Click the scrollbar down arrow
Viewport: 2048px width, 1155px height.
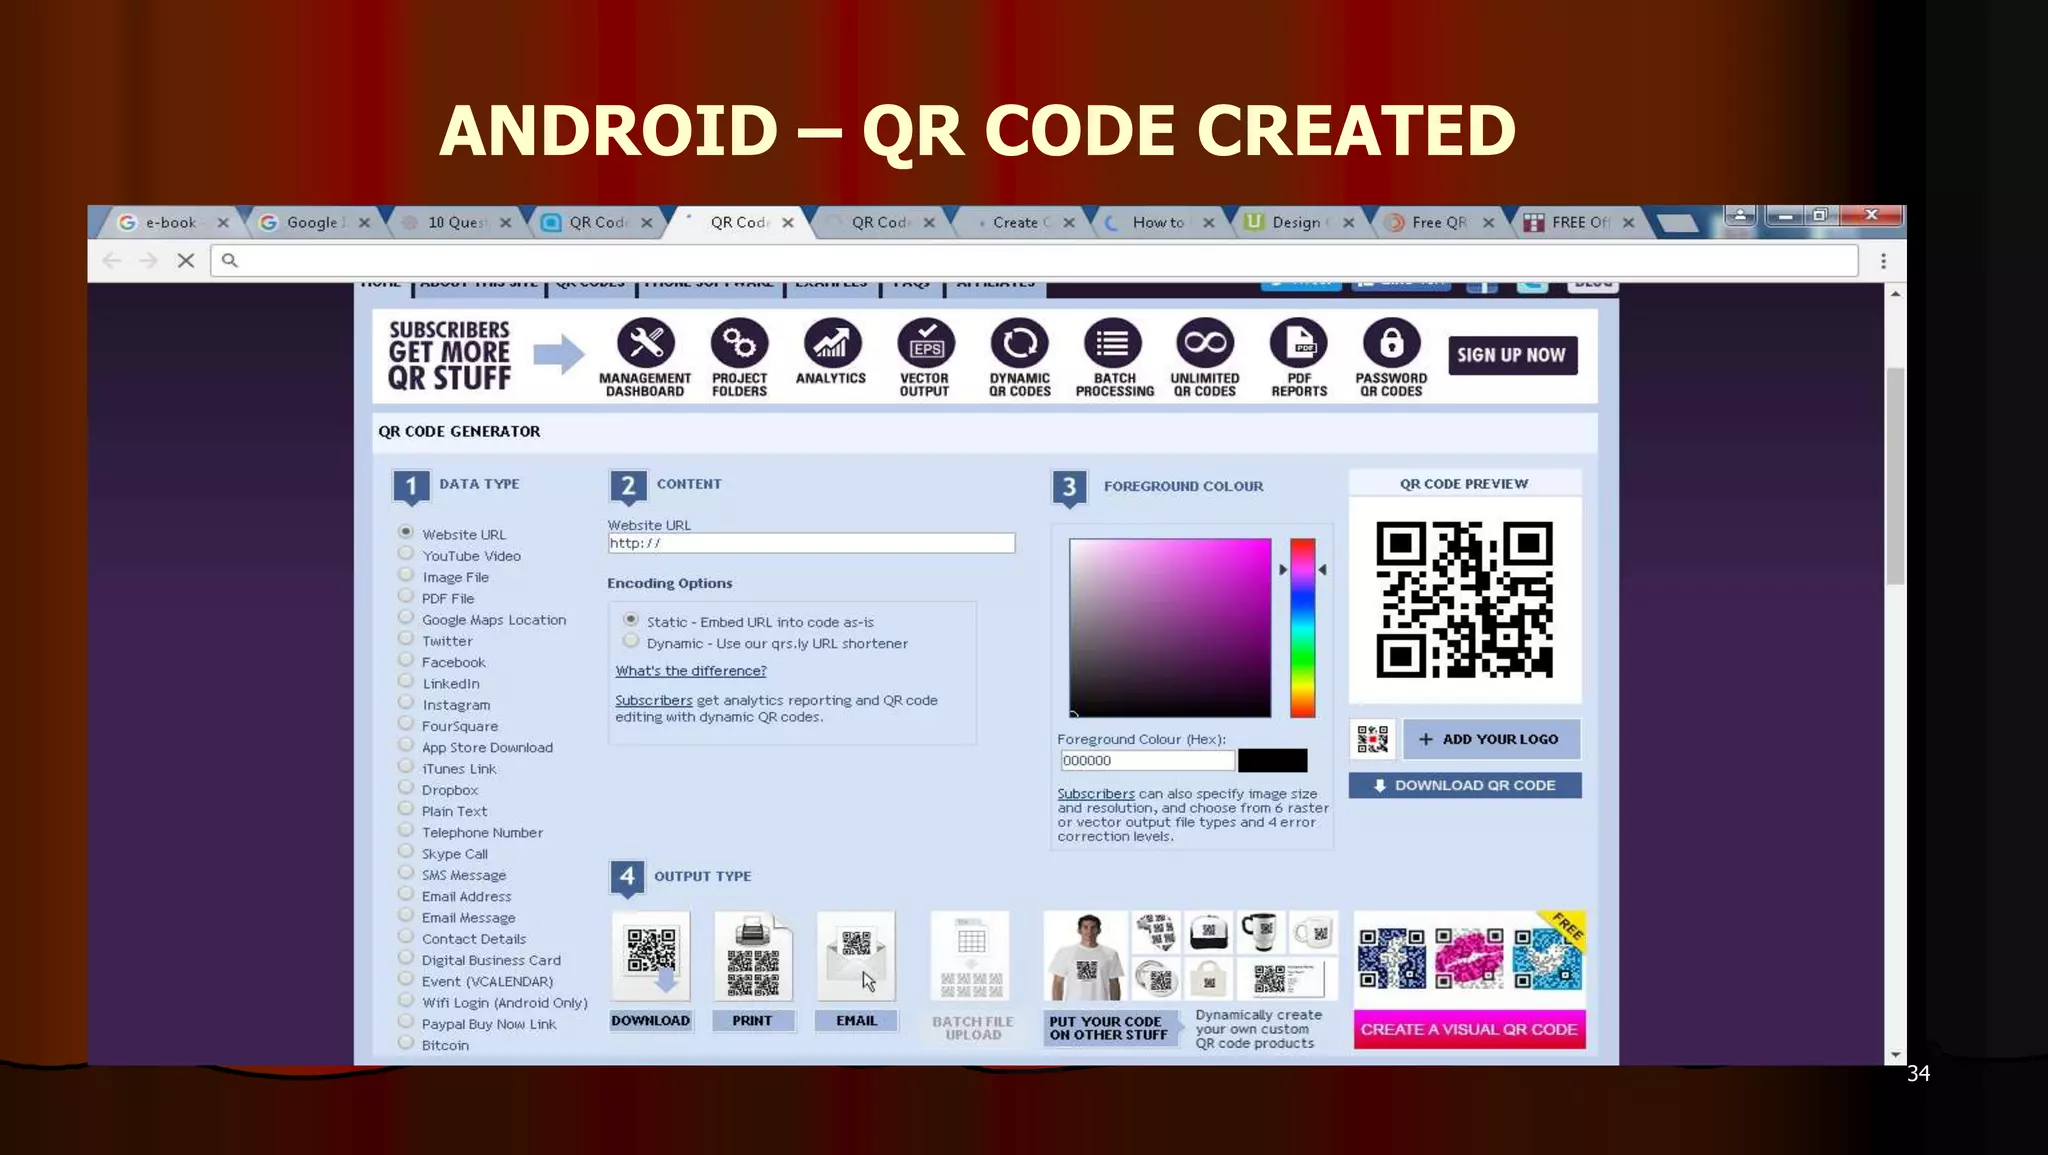click(1895, 1055)
